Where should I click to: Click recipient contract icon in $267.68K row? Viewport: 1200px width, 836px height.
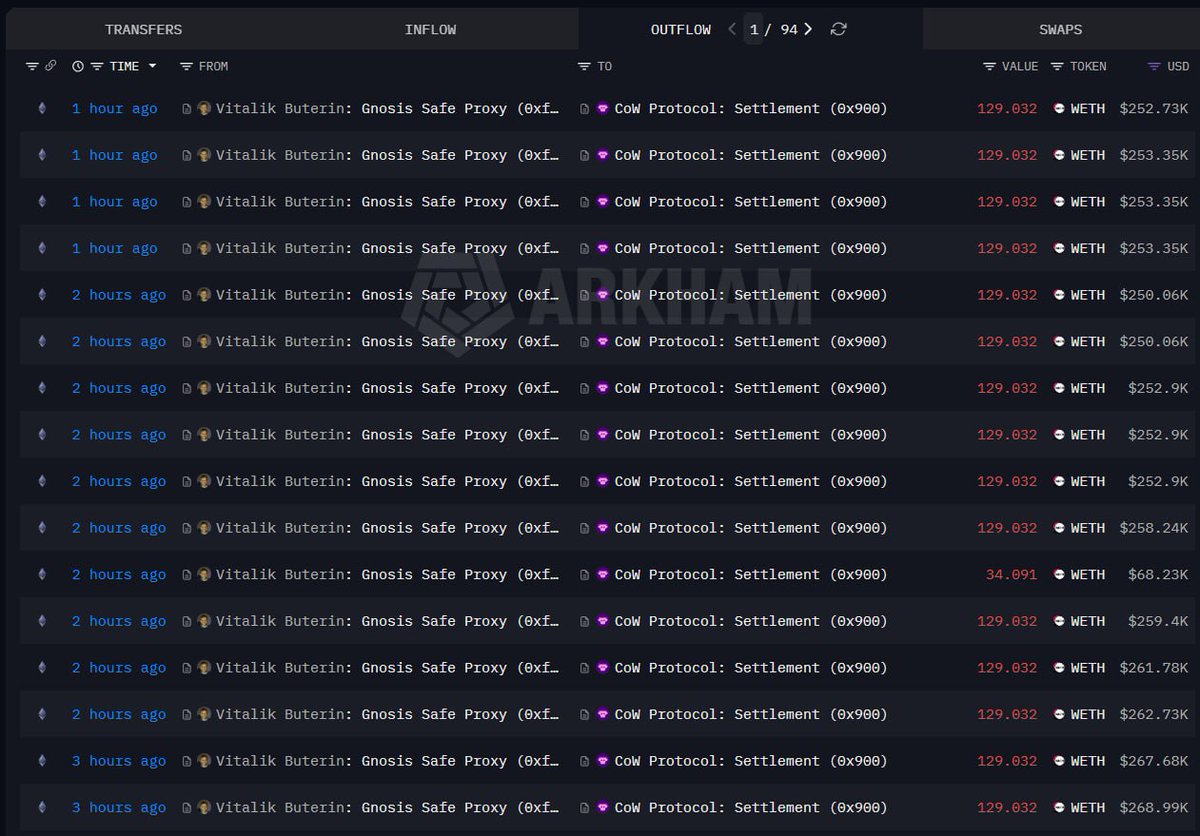click(x=585, y=761)
